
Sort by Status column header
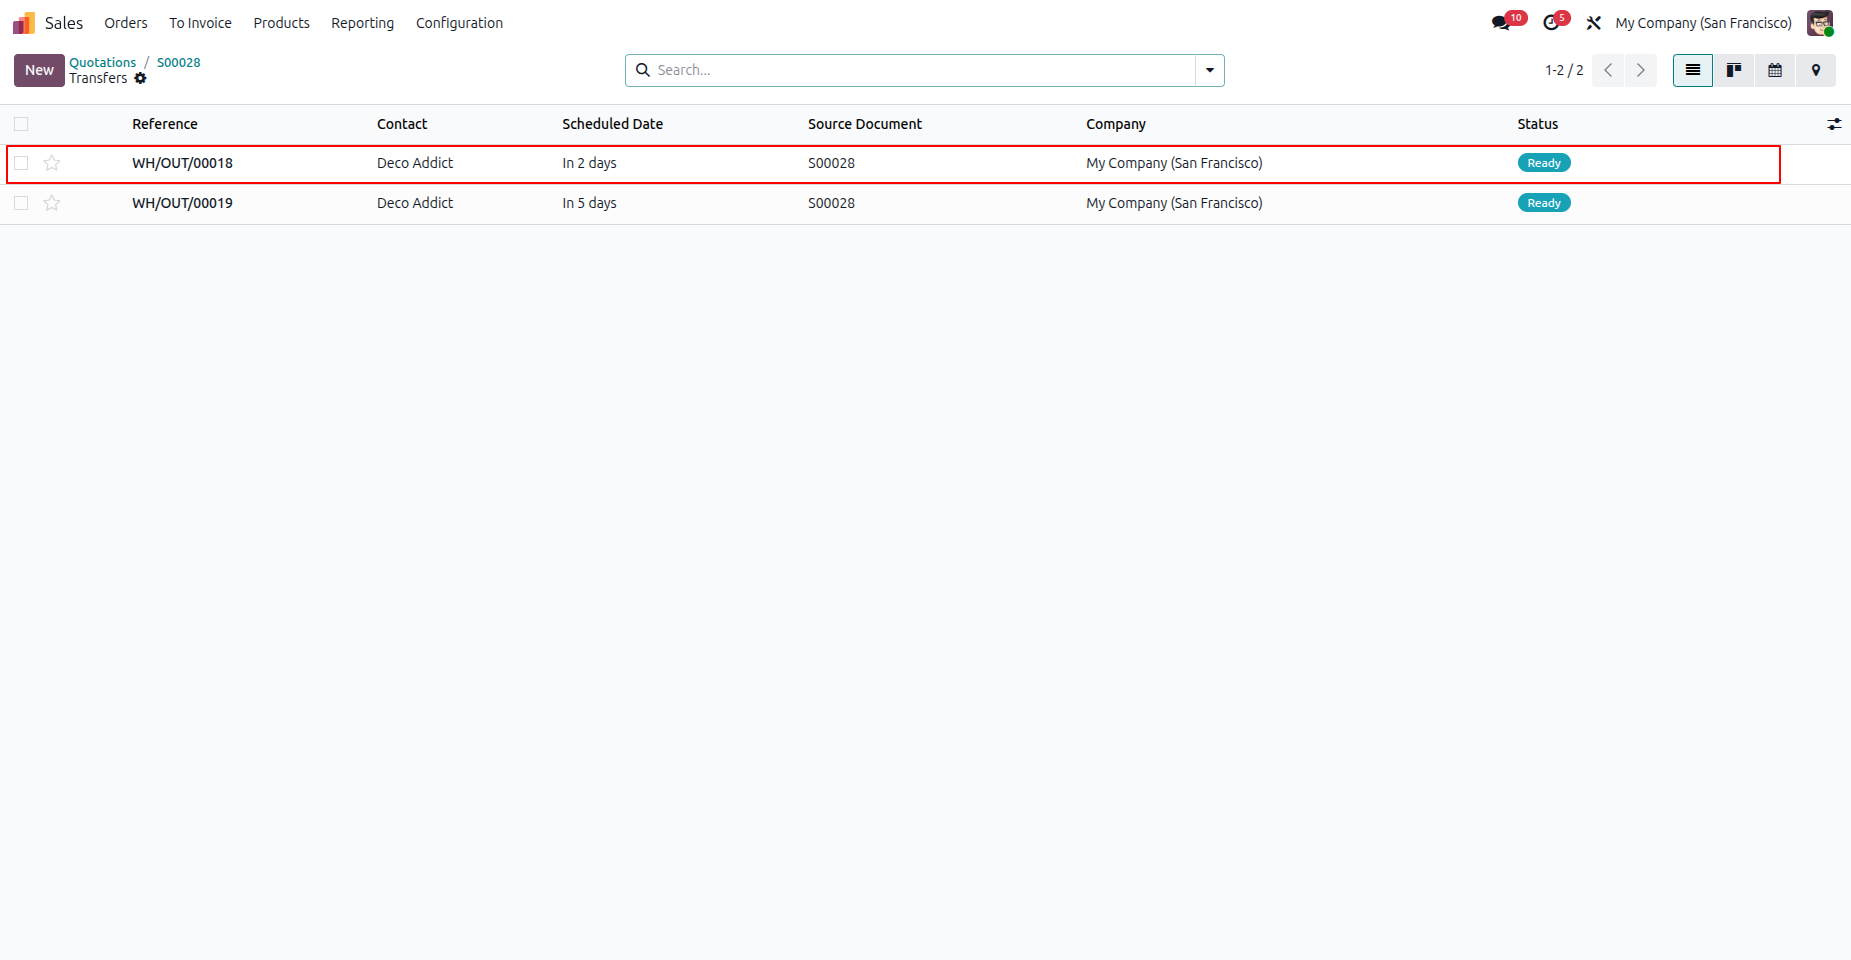tap(1537, 124)
